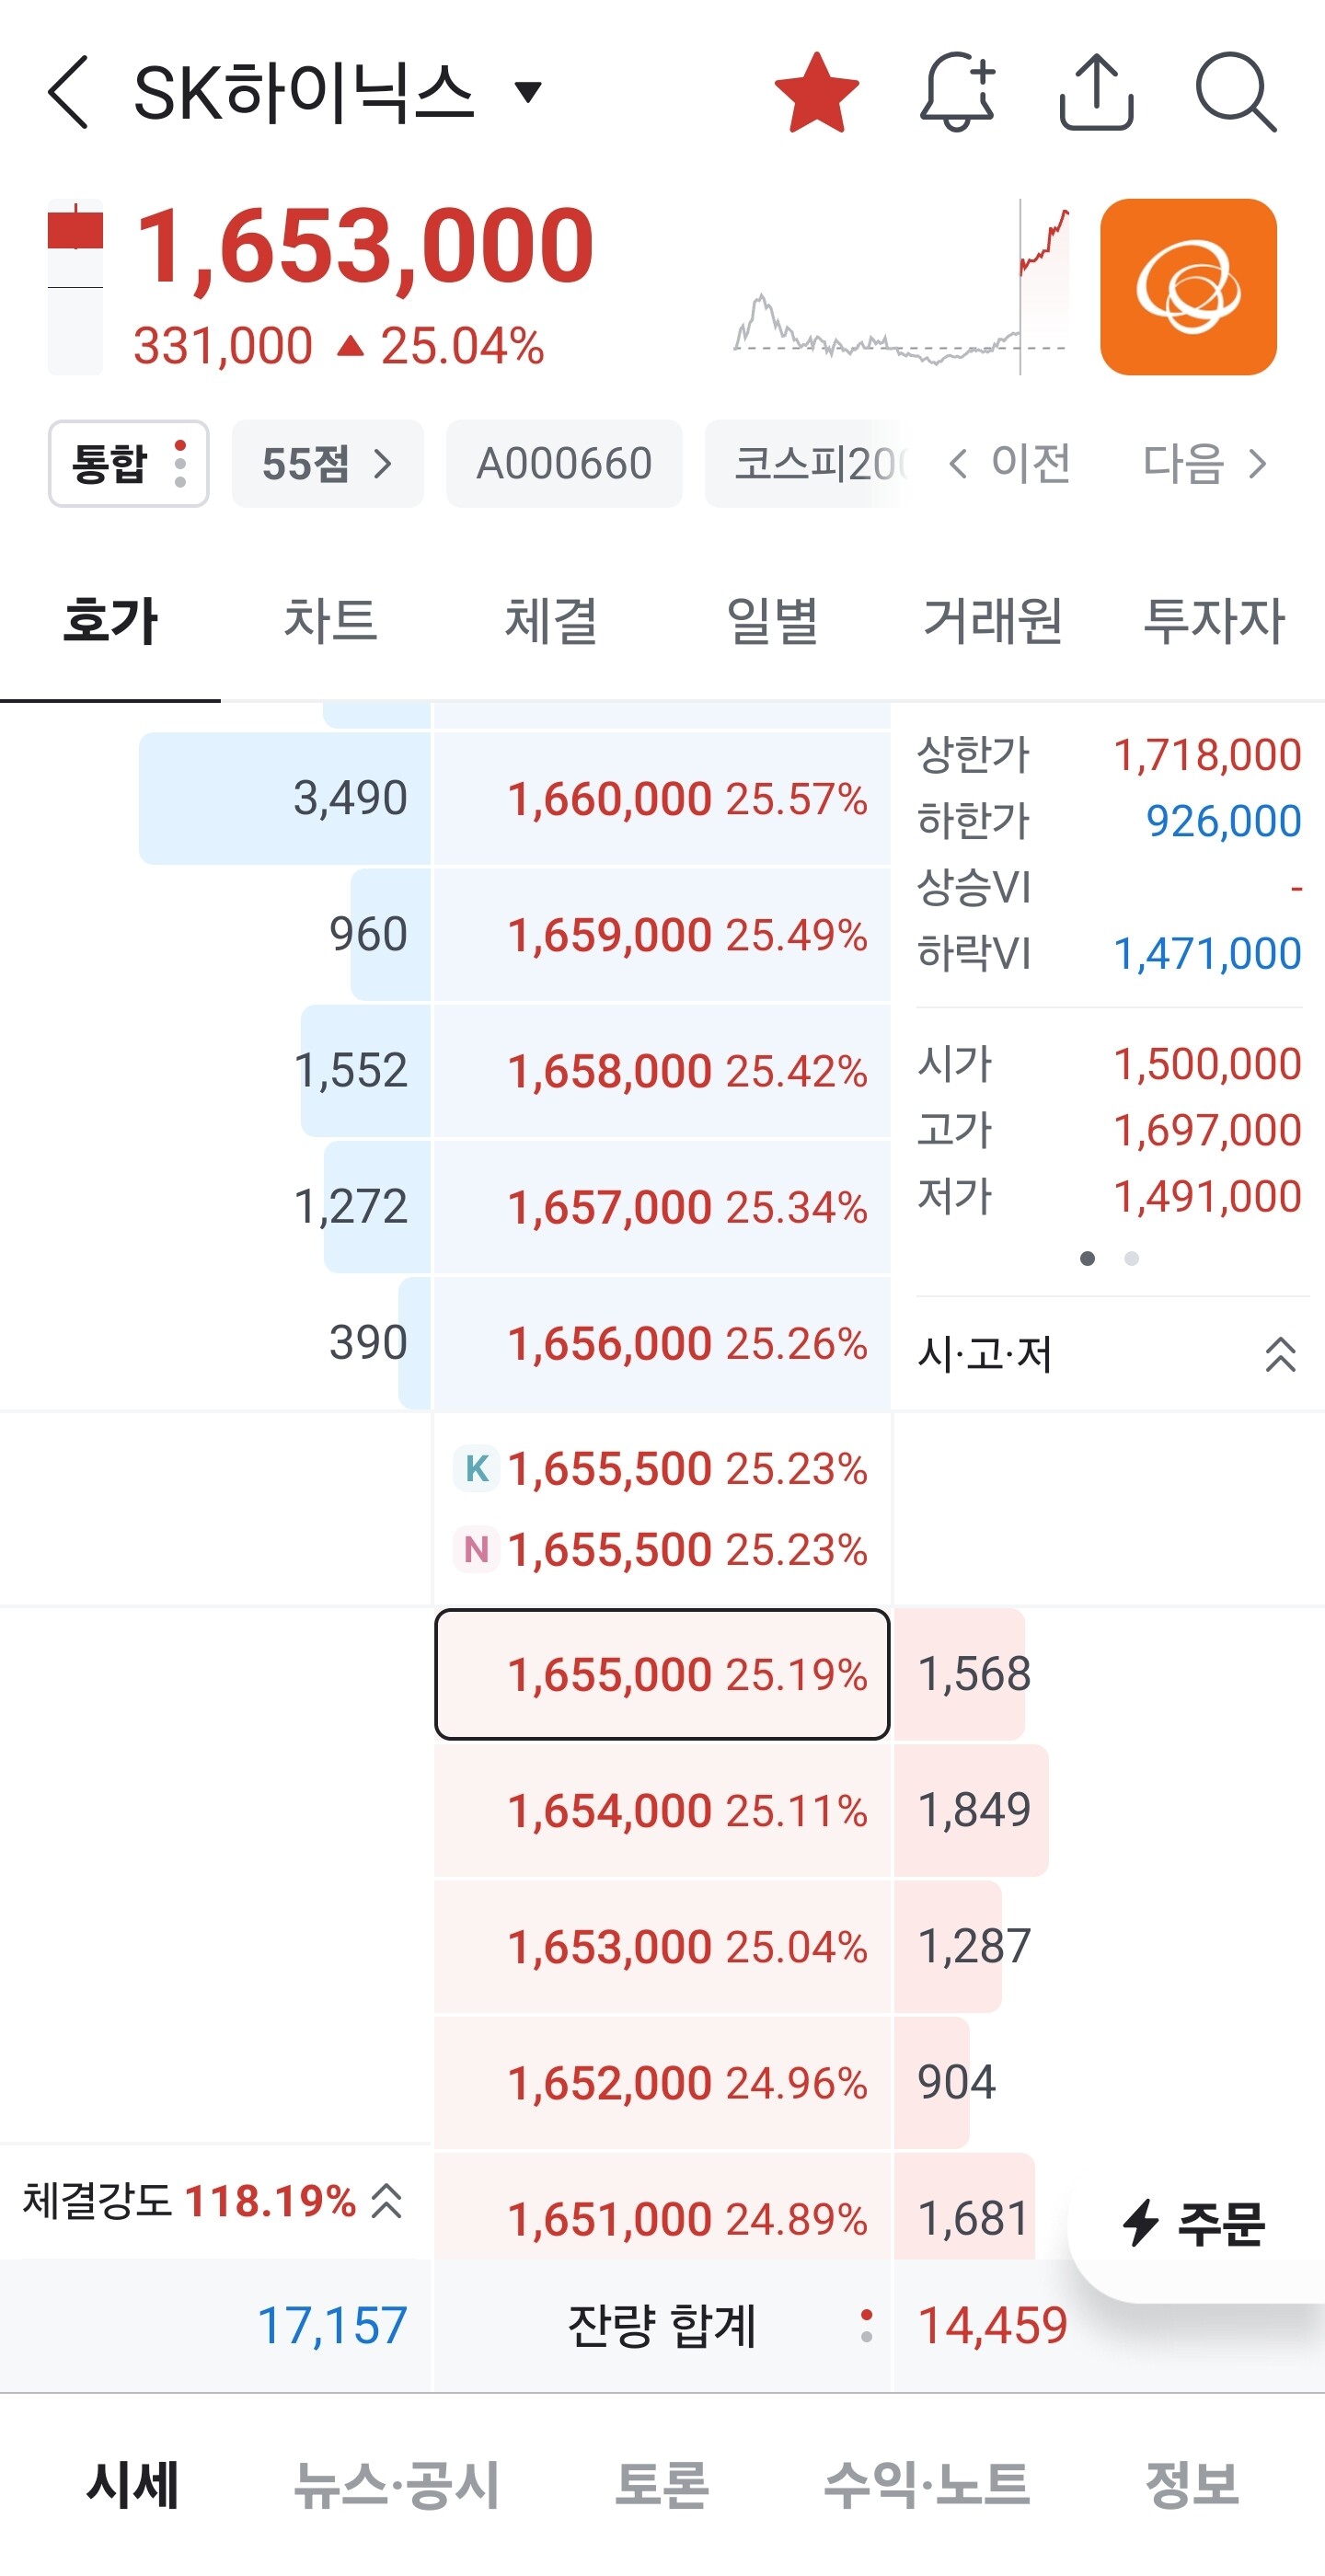Screen dimensions: 1325x2576
Task: Switch to the 투자자 tab
Action: 1214,620
